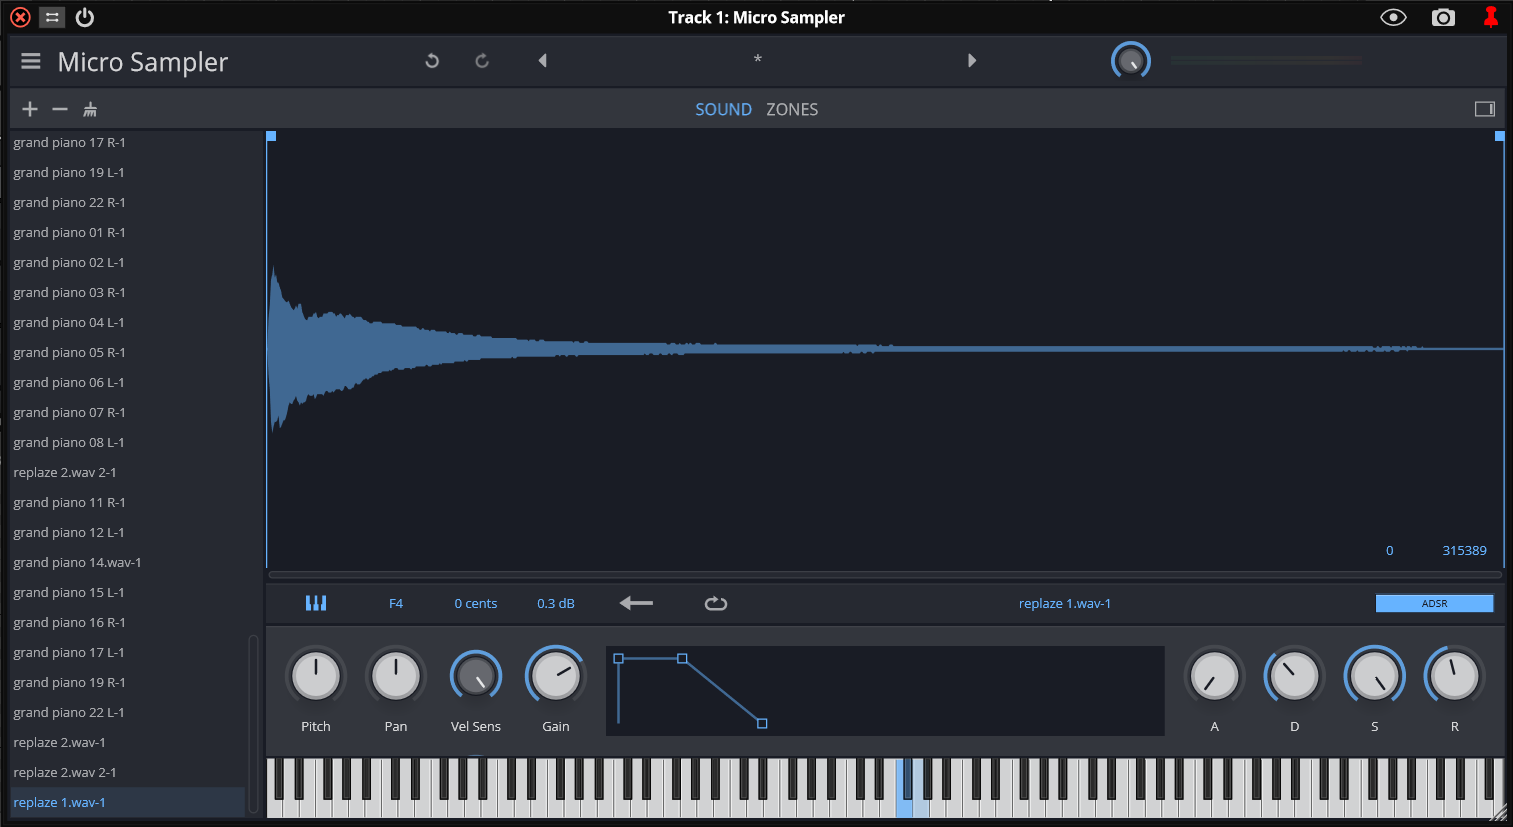Image resolution: width=1513 pixels, height=827 pixels.
Task: Click the 0.3 dB gain value field
Action: [x=555, y=603]
